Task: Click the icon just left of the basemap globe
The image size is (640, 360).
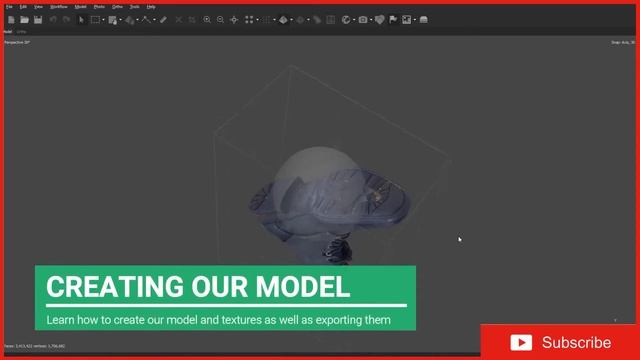Action: coord(331,20)
